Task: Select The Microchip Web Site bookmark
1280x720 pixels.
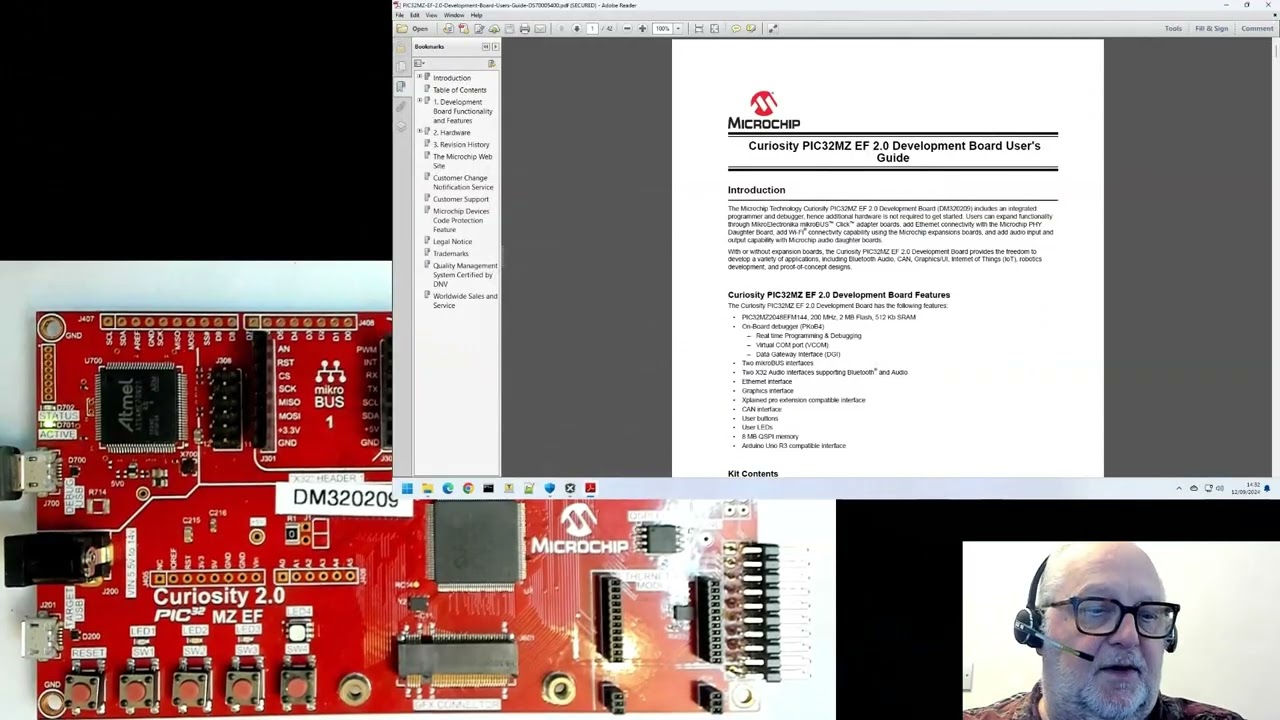Action: (462, 161)
